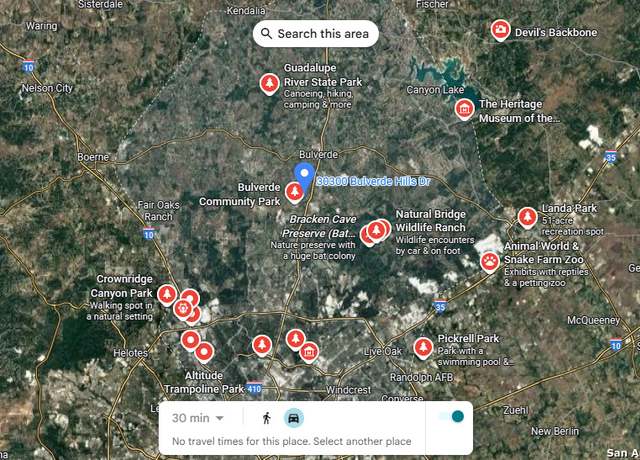Click the Devil's Backbone label

[556, 33]
